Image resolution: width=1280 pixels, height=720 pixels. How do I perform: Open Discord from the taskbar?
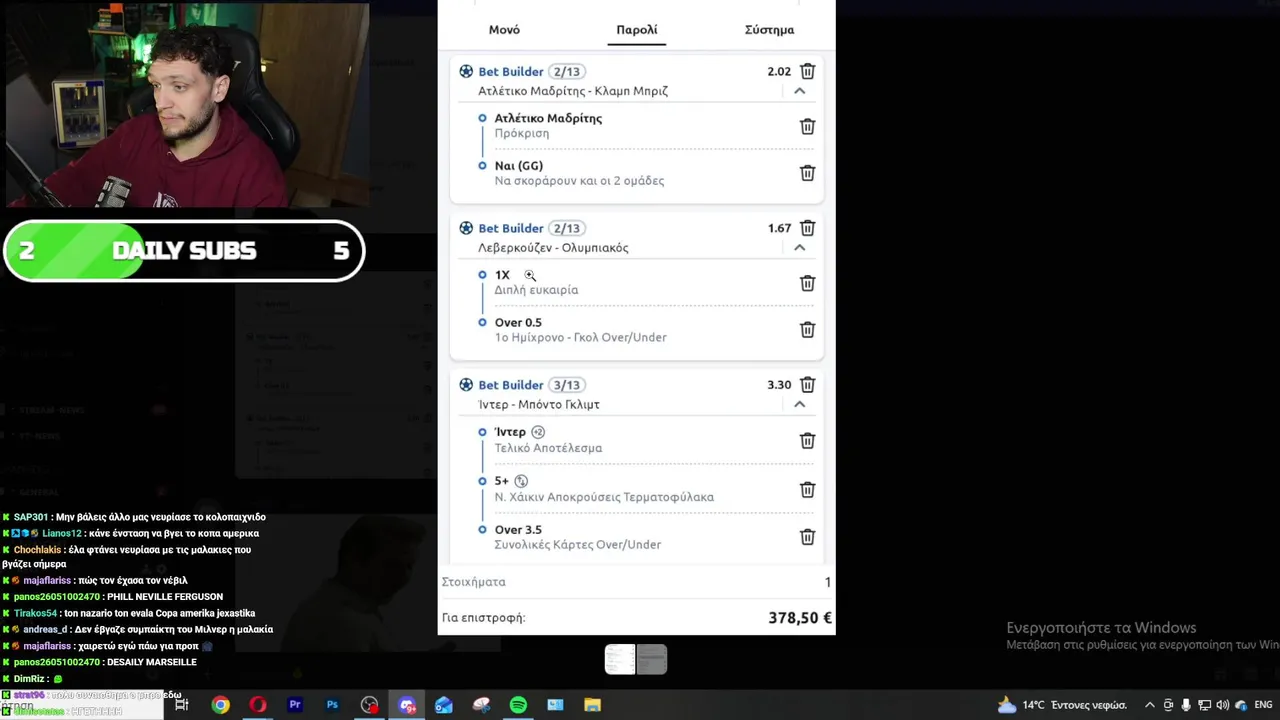pos(407,705)
